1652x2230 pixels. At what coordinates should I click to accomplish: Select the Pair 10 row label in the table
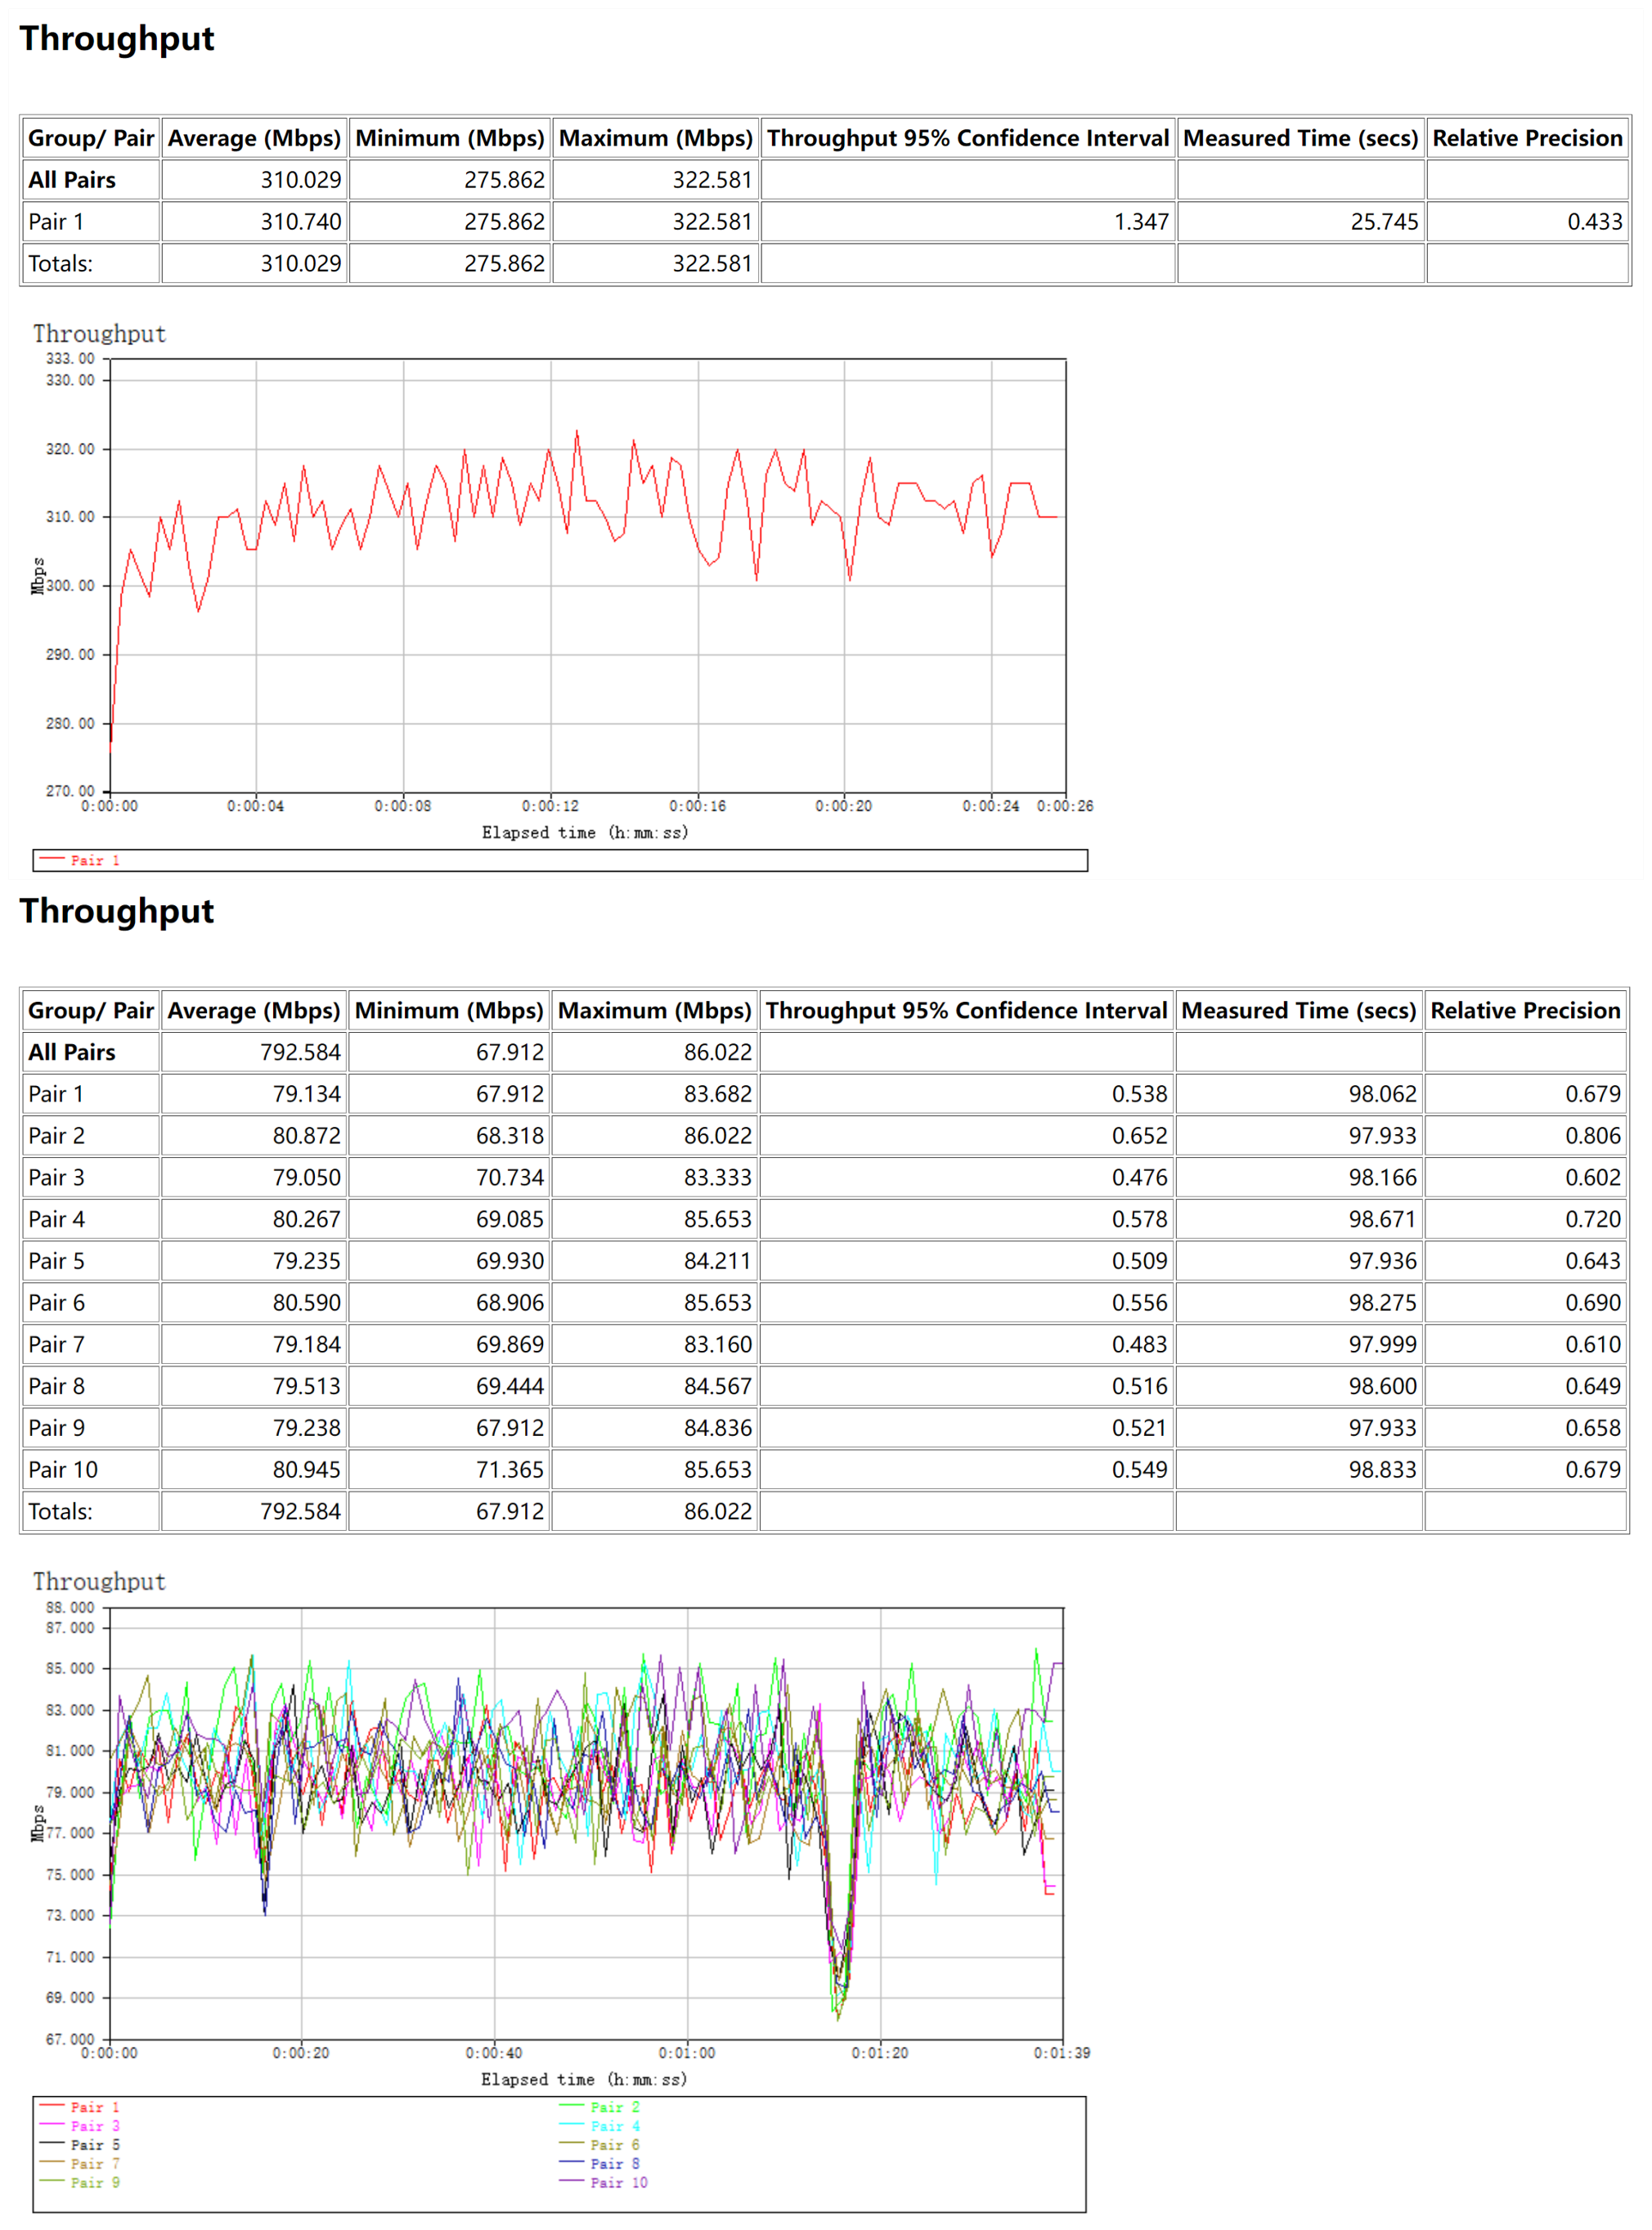[63, 1469]
